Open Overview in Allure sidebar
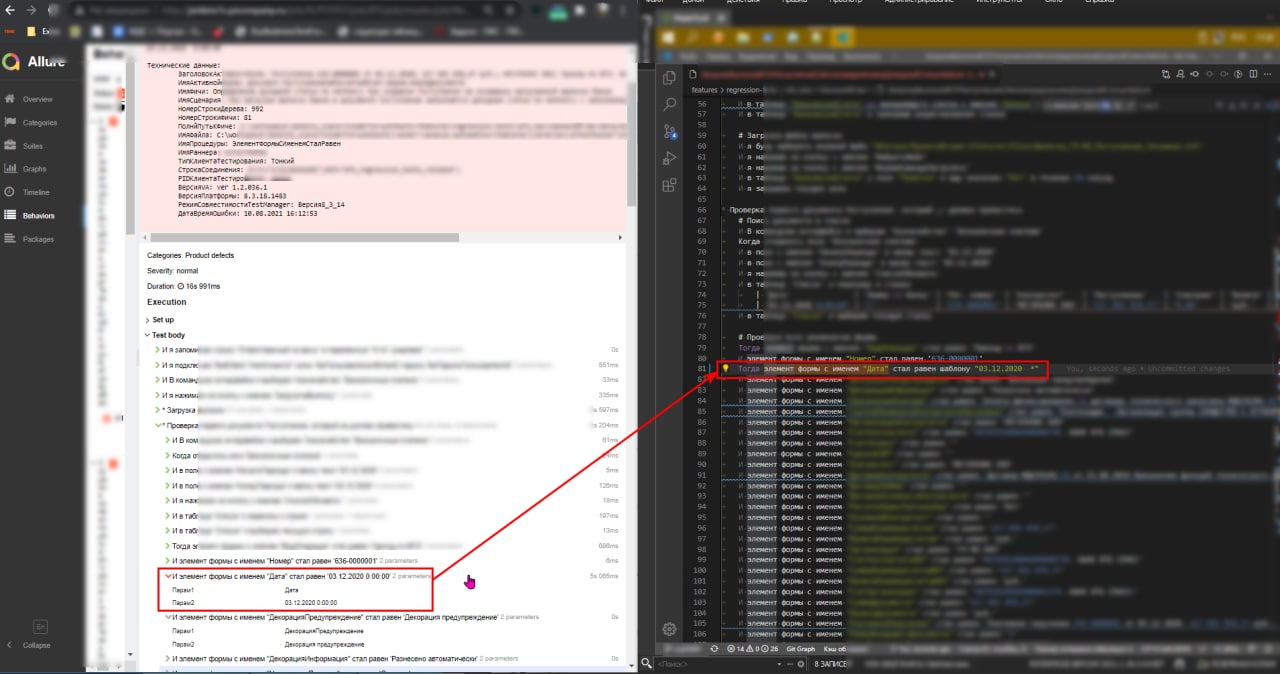1280x674 pixels. tap(37, 99)
